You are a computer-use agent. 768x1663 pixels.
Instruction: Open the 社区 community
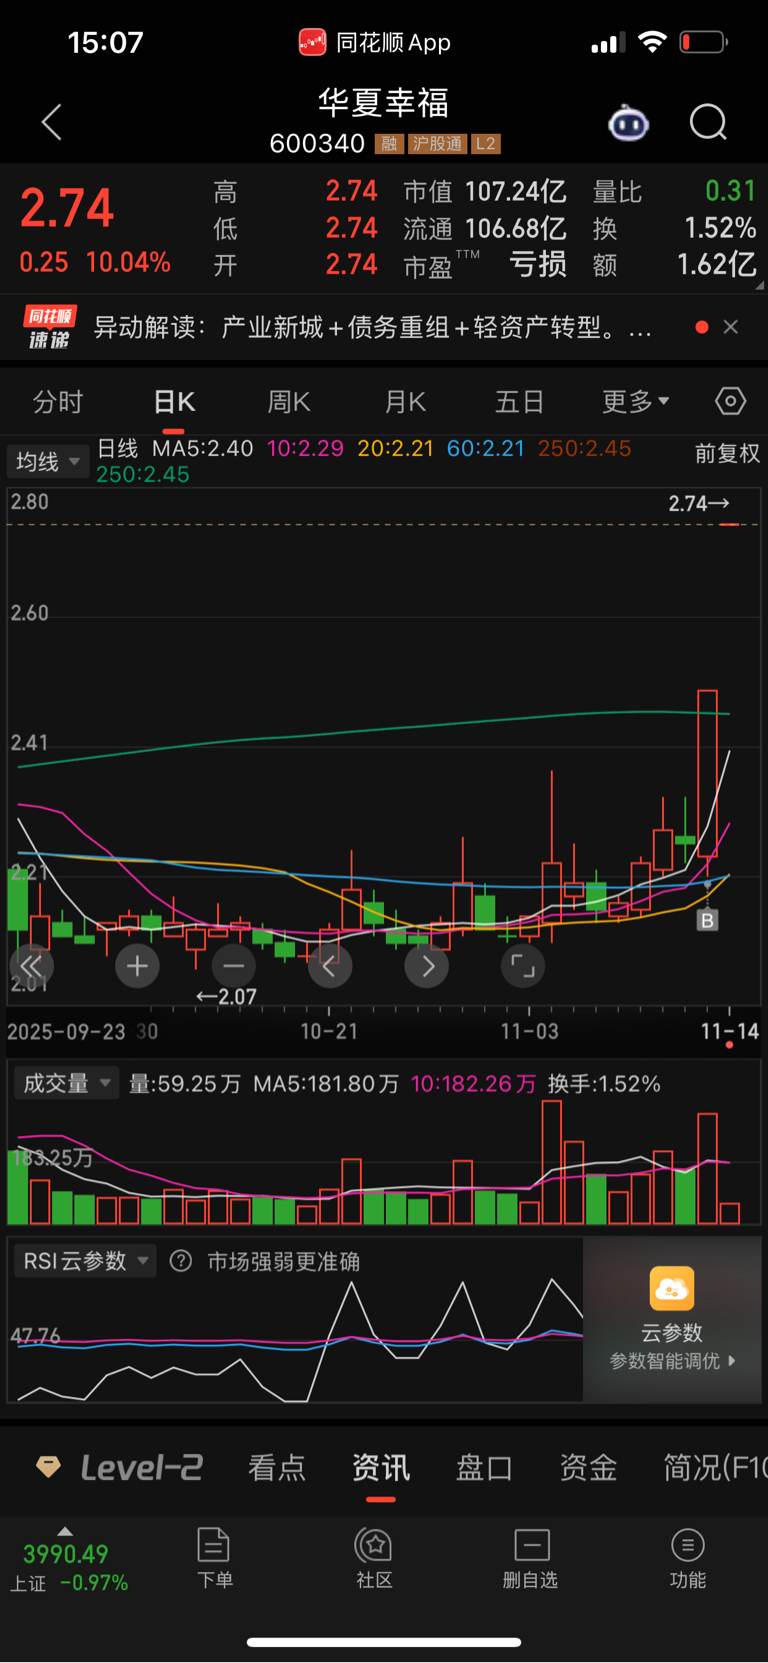click(x=374, y=1558)
